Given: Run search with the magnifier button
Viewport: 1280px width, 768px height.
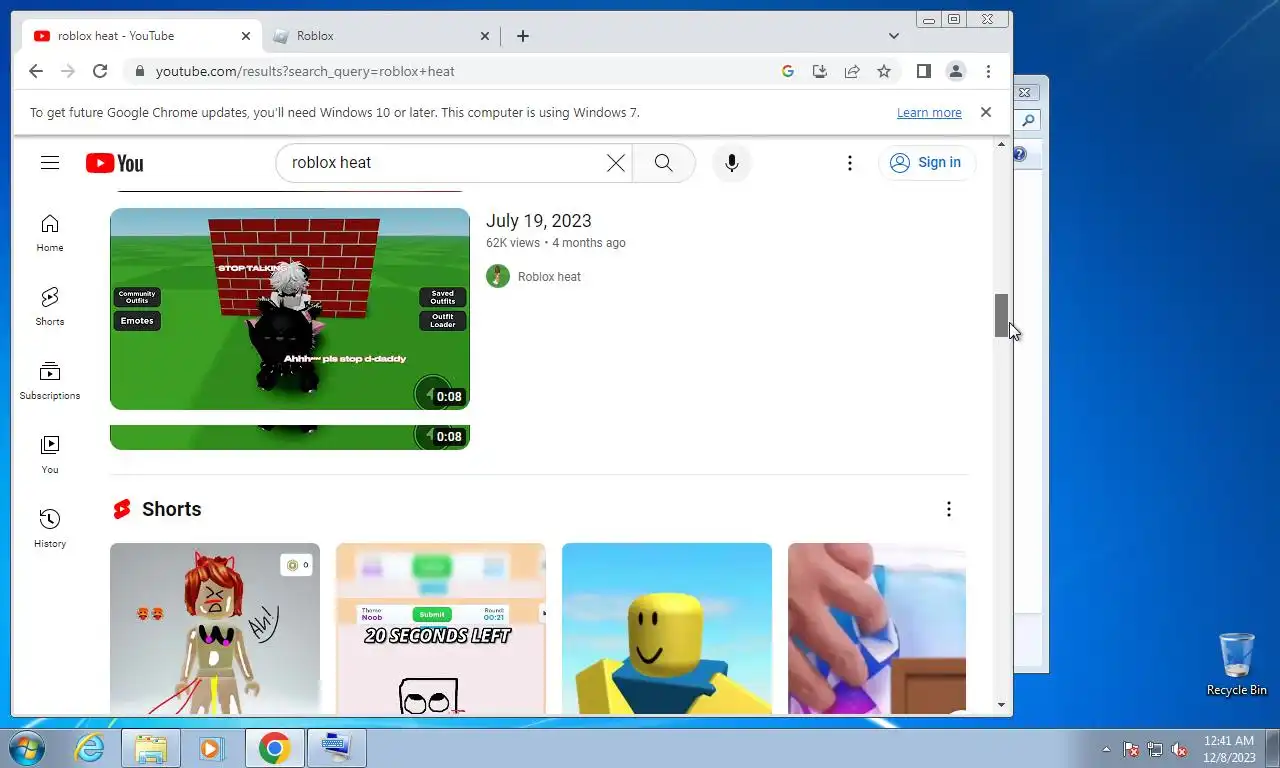Looking at the screenshot, I should pos(663,163).
